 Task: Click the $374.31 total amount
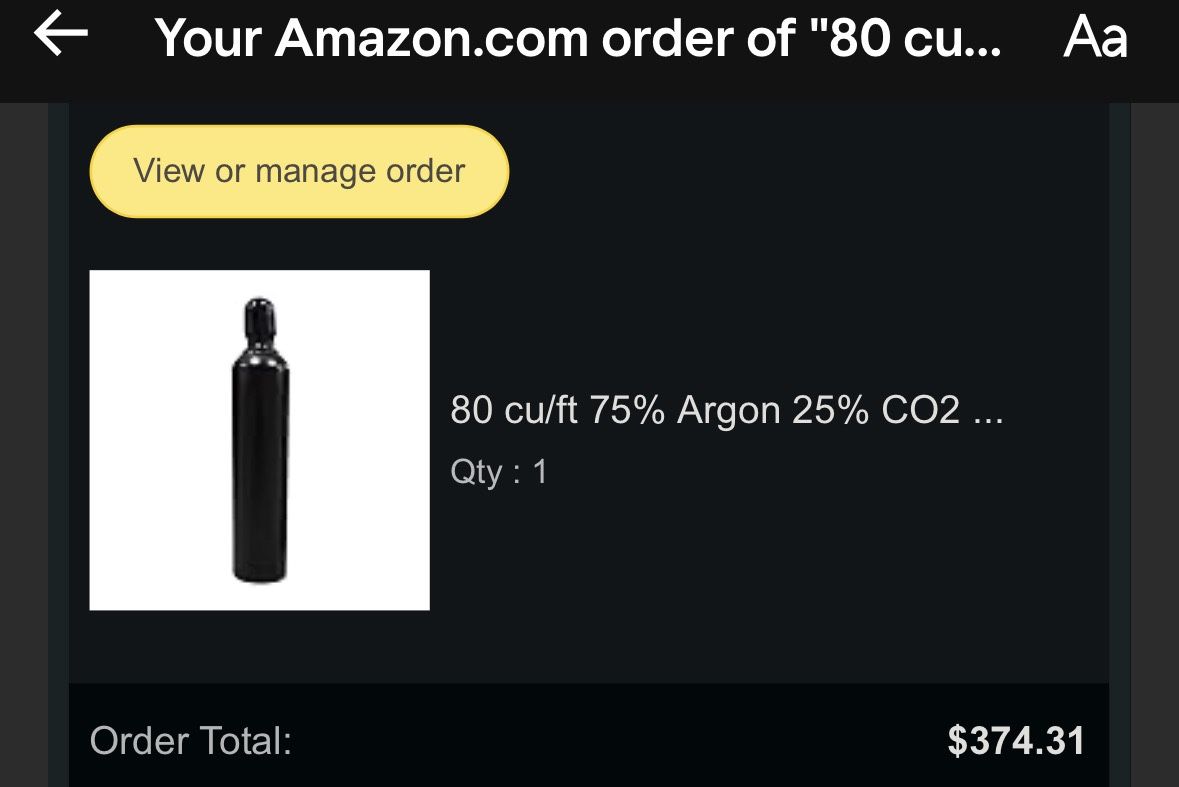click(x=1013, y=741)
